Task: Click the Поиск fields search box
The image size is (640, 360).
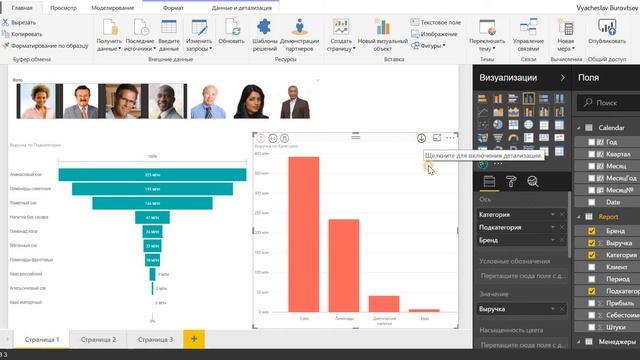Action: tap(608, 103)
